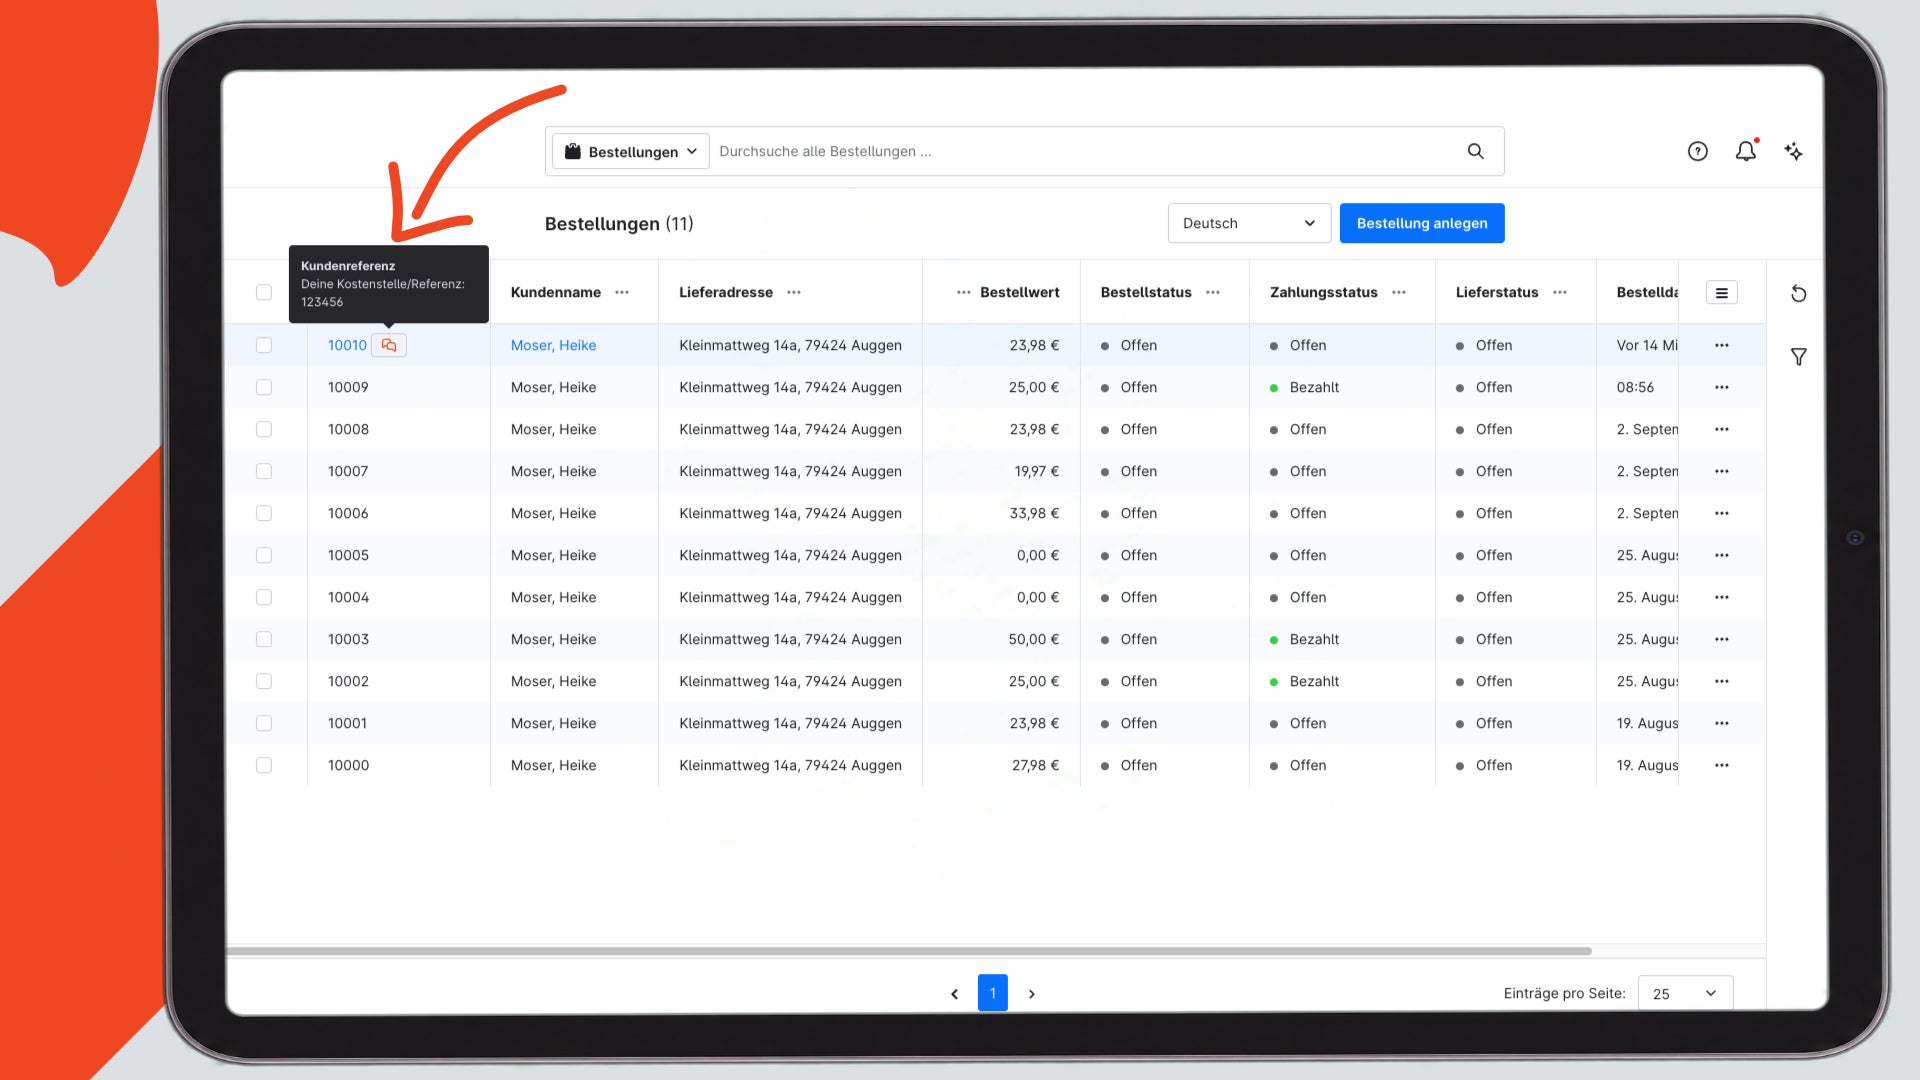Click the horizontal table scrollbar
The width and height of the screenshot is (1920, 1080).
pos(908,951)
